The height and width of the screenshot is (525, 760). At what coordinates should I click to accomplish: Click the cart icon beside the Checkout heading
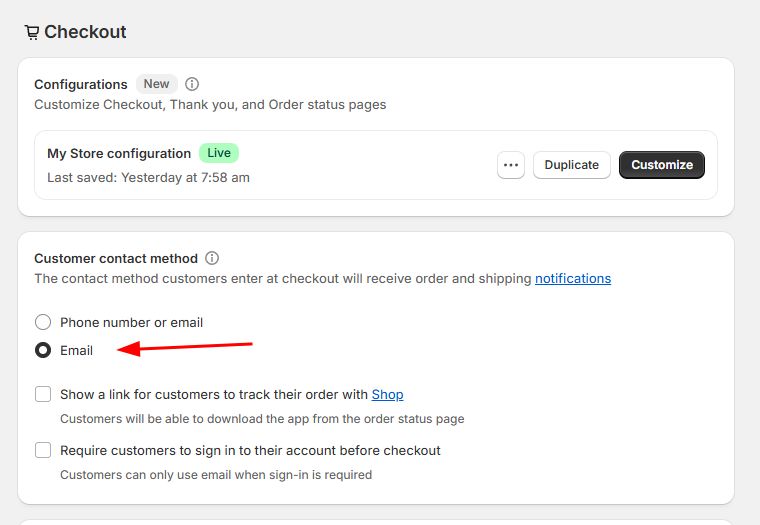[x=32, y=32]
